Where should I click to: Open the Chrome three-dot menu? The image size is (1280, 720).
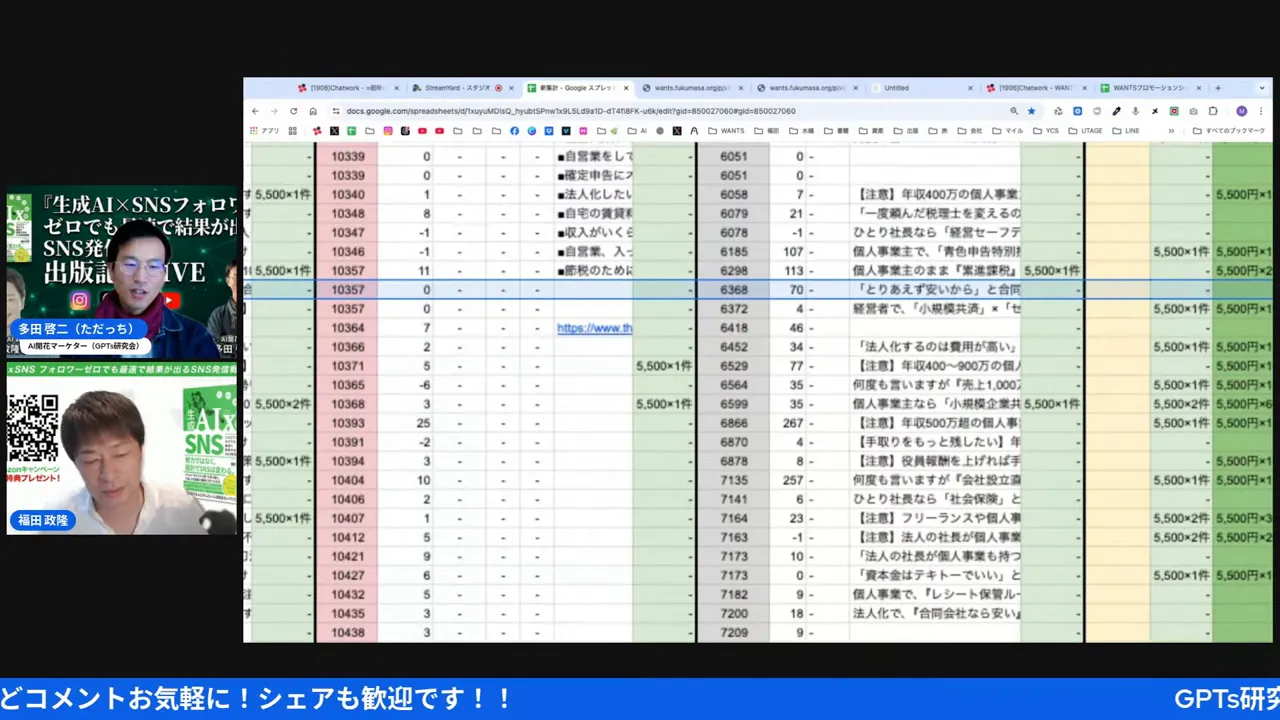click(1261, 111)
